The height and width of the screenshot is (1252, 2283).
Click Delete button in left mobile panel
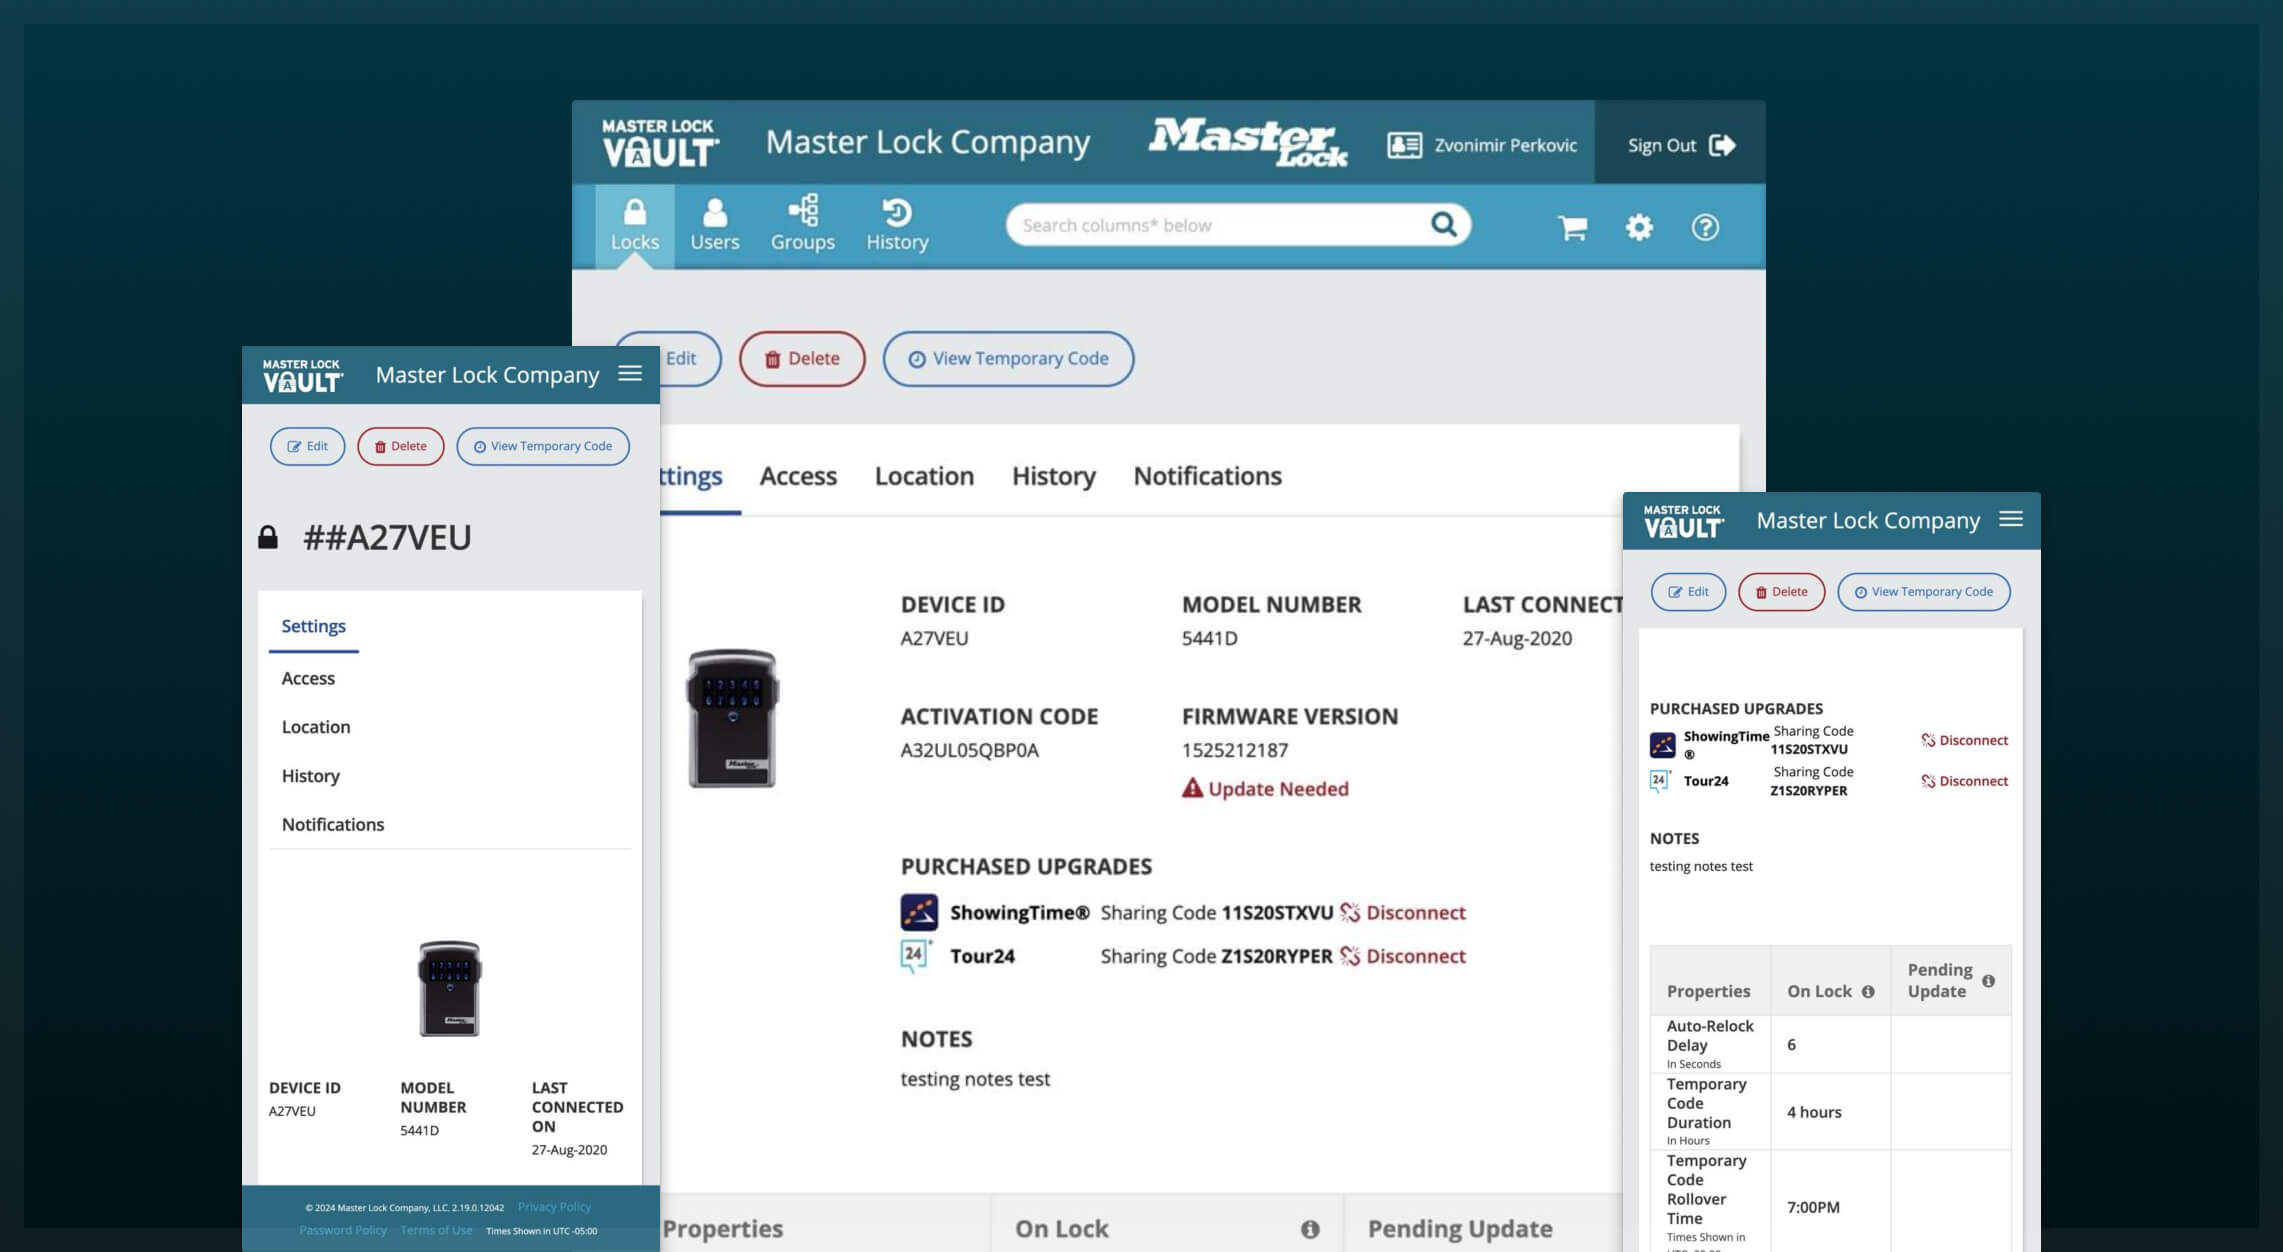(x=400, y=446)
